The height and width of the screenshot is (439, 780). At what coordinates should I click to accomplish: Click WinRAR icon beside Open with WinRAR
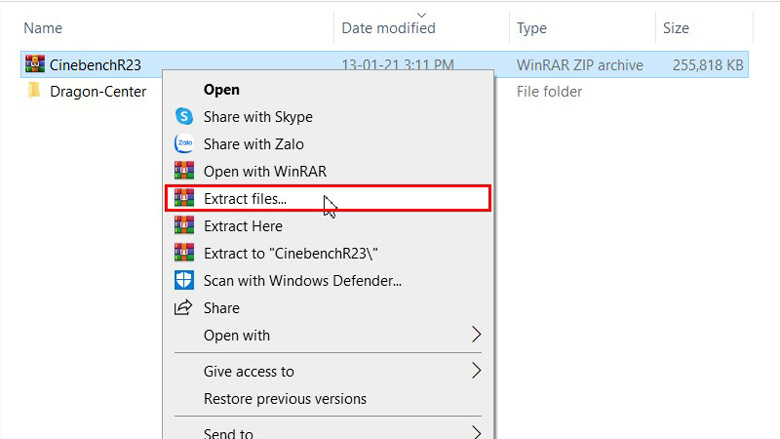(184, 171)
